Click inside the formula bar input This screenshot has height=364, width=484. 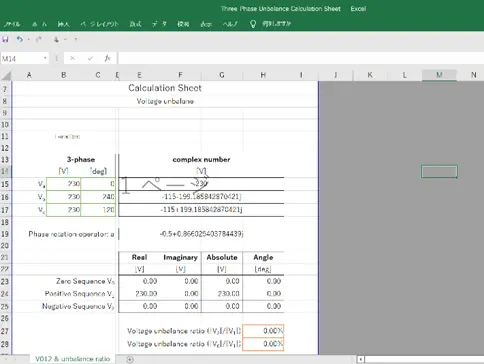click(x=300, y=58)
